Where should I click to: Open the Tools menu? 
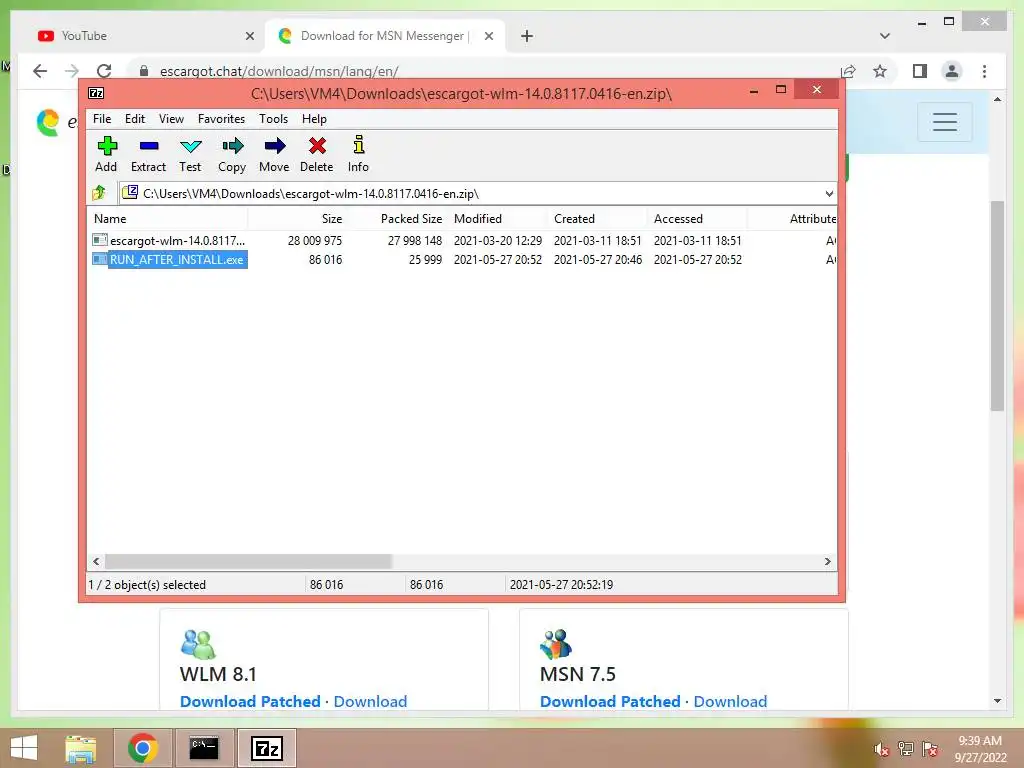pyautogui.click(x=273, y=119)
